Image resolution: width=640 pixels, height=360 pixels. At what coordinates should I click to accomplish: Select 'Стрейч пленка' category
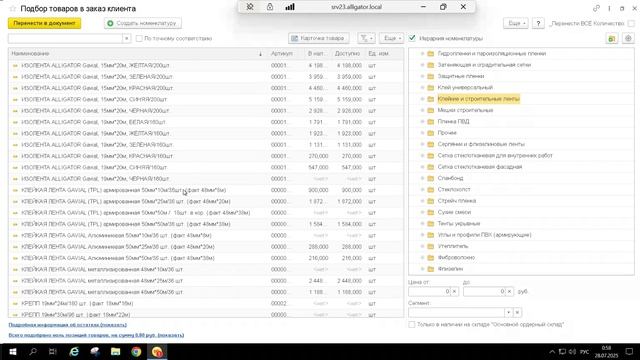457,201
